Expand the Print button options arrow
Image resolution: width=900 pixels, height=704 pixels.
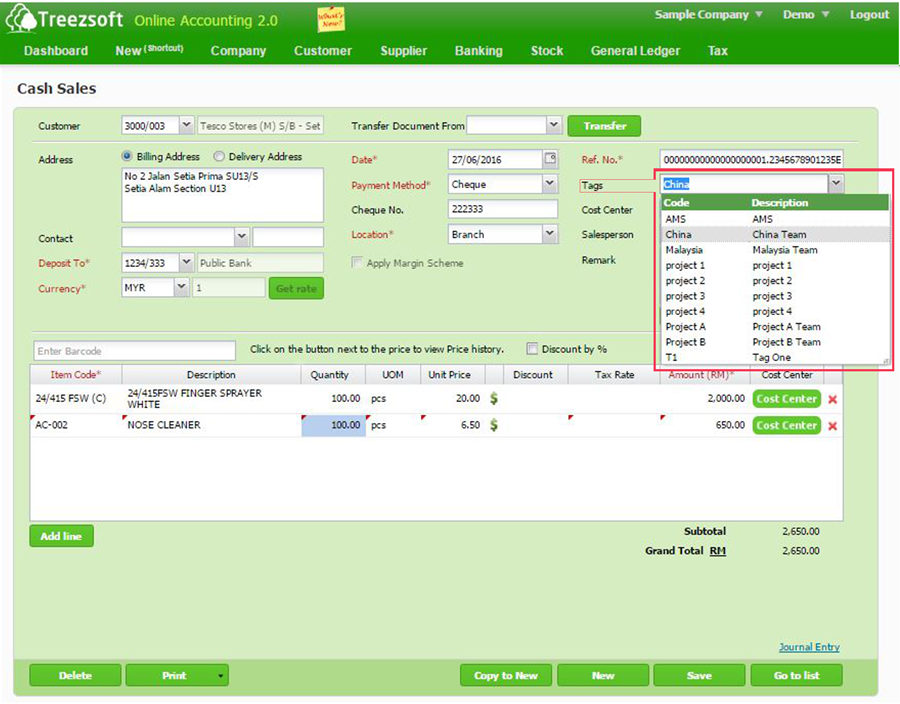pyautogui.click(x=218, y=675)
